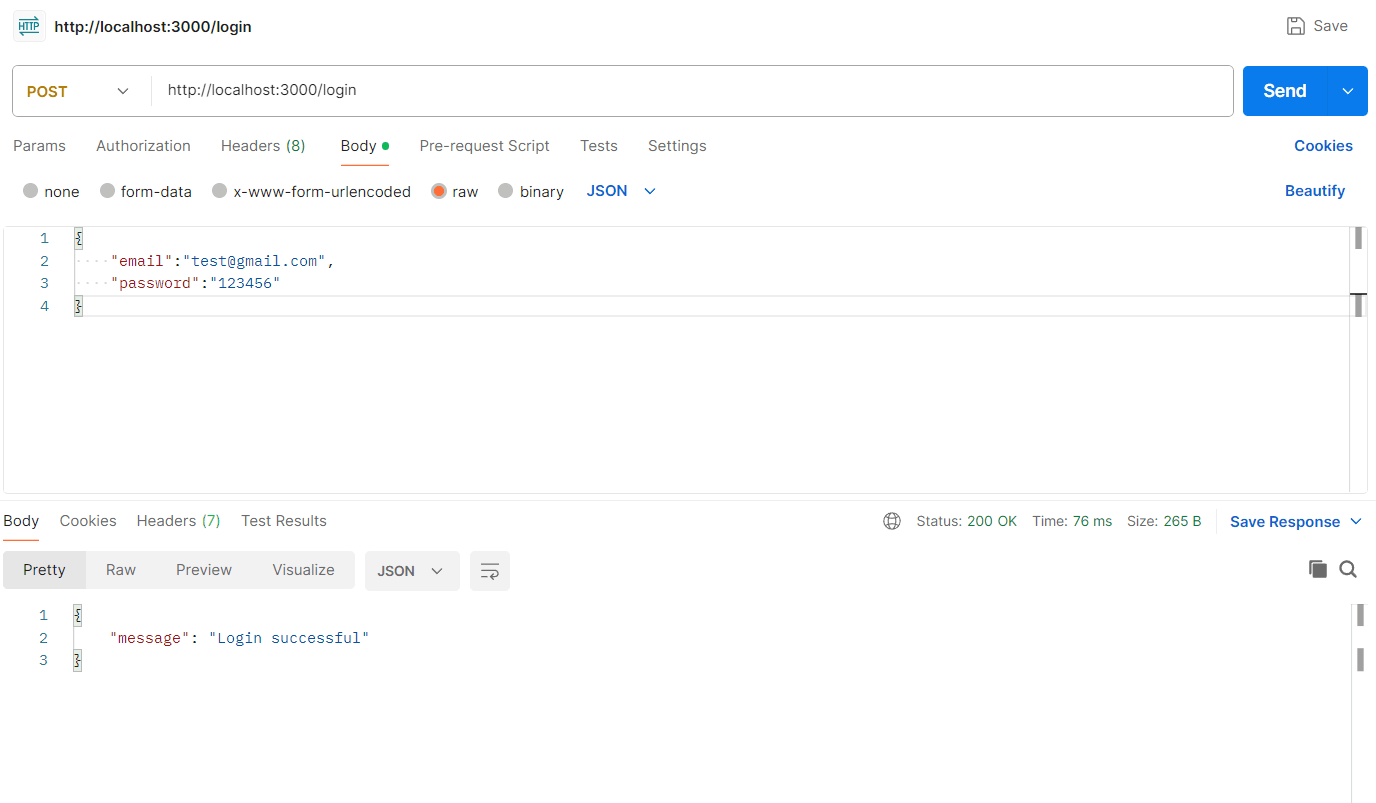
Task: Copy the response body to clipboard
Action: [1318, 568]
